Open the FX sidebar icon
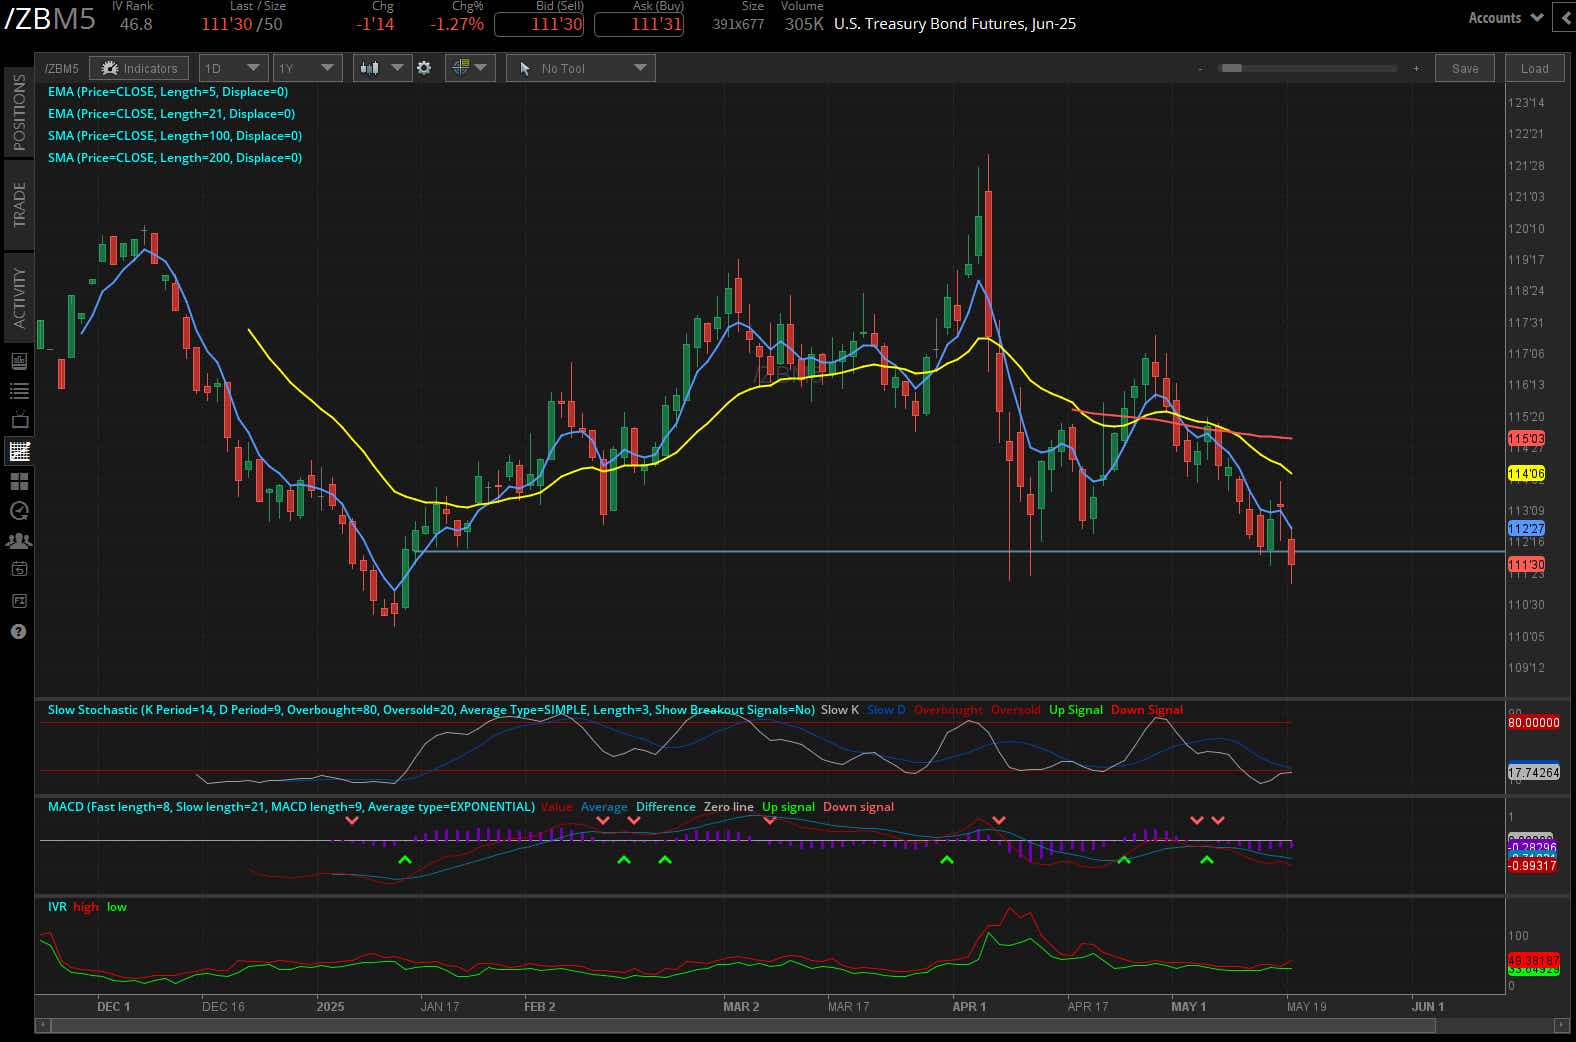This screenshot has height=1042, width=1576. point(19,601)
